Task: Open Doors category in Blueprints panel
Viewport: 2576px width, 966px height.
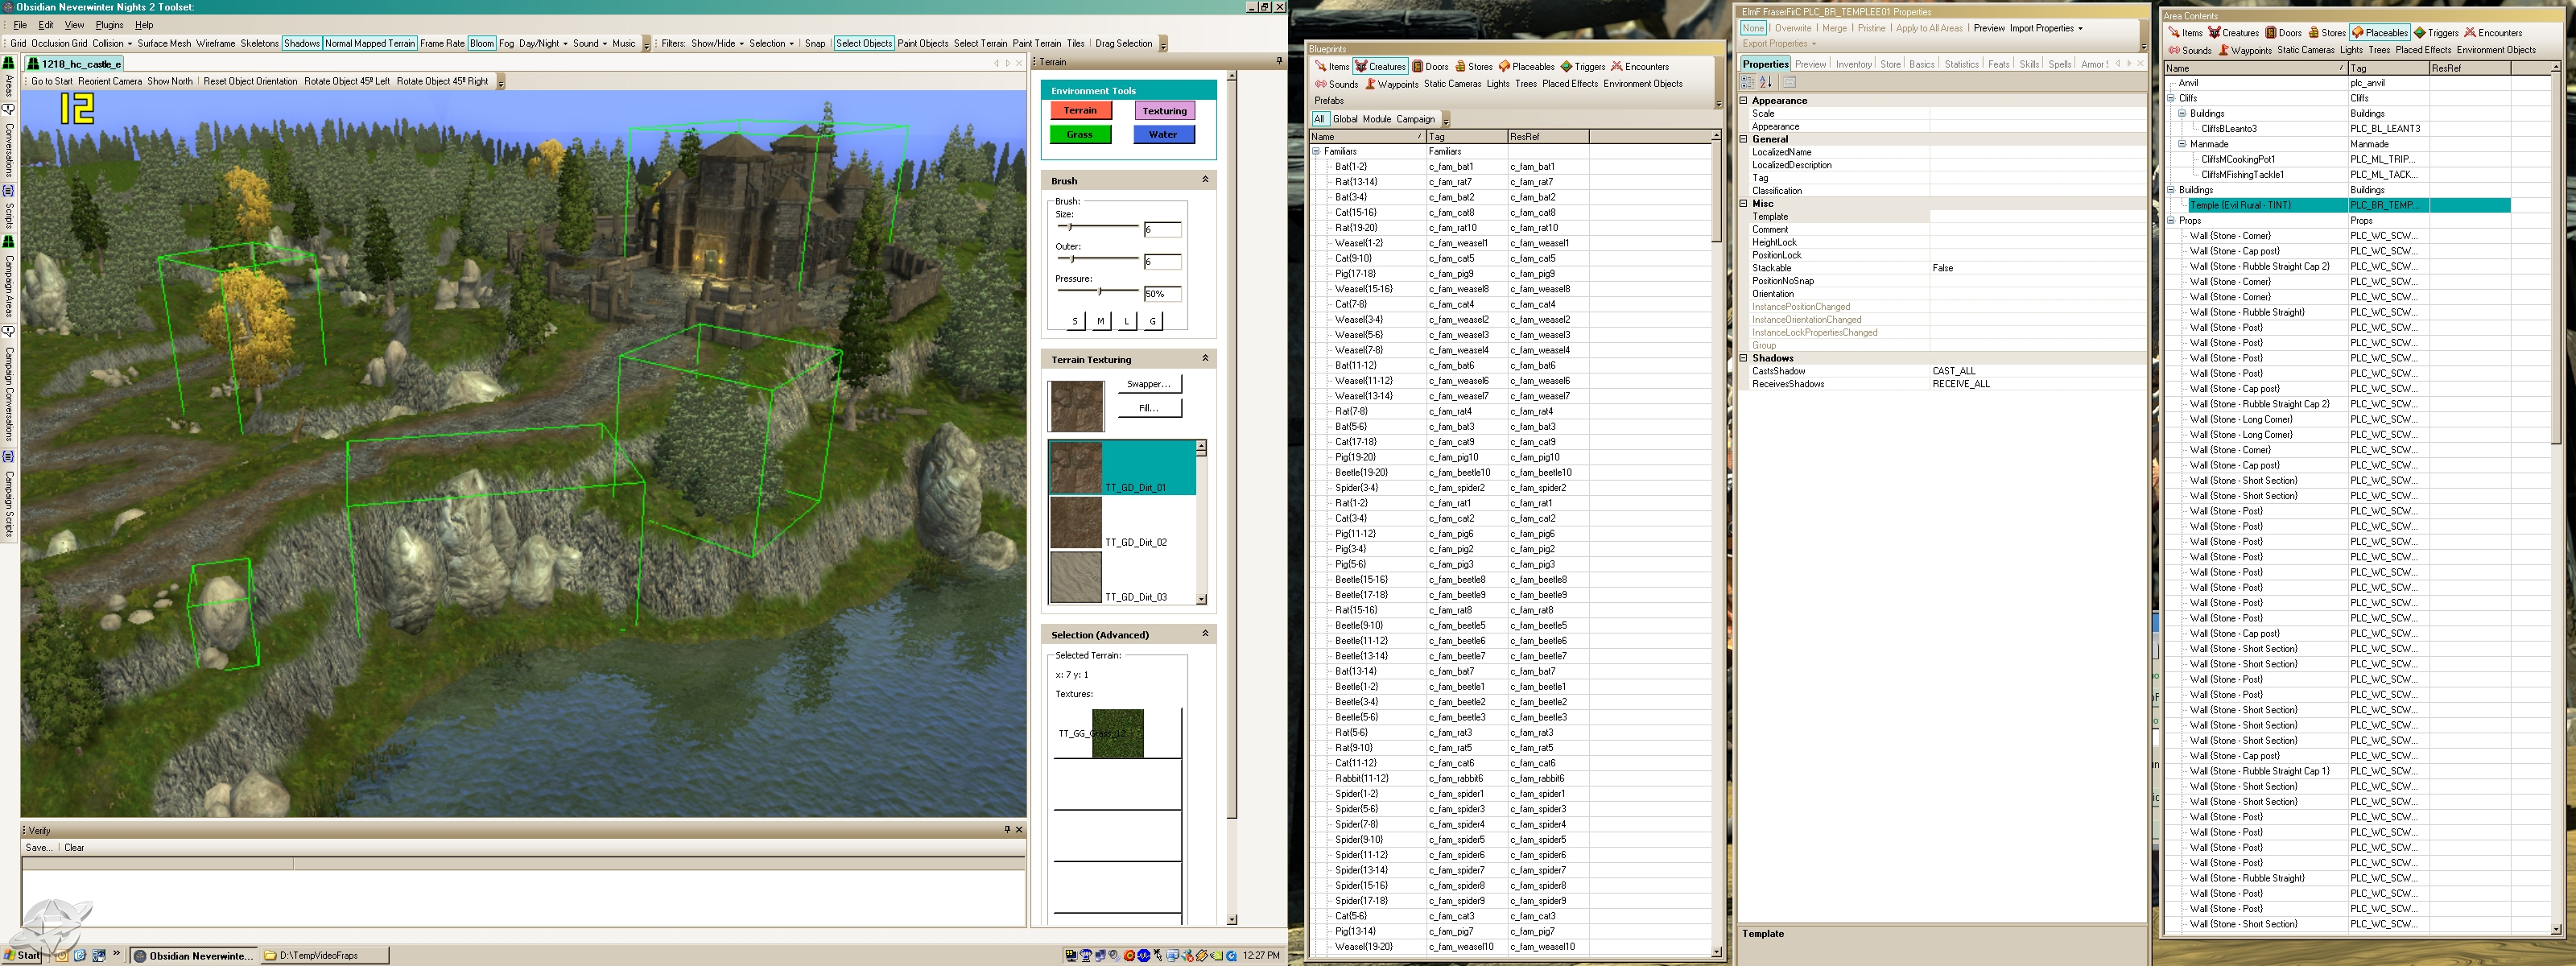Action: pos(1430,67)
